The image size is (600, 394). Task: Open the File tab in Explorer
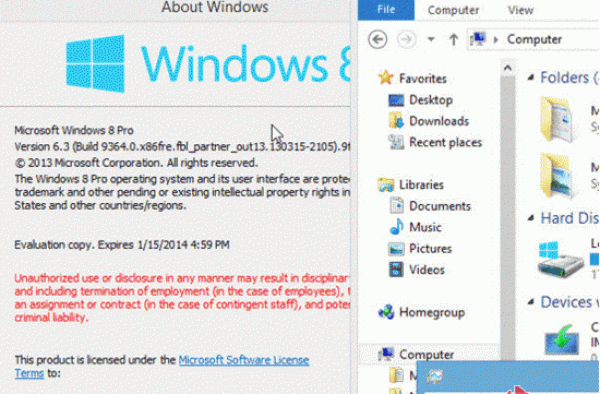(x=386, y=10)
